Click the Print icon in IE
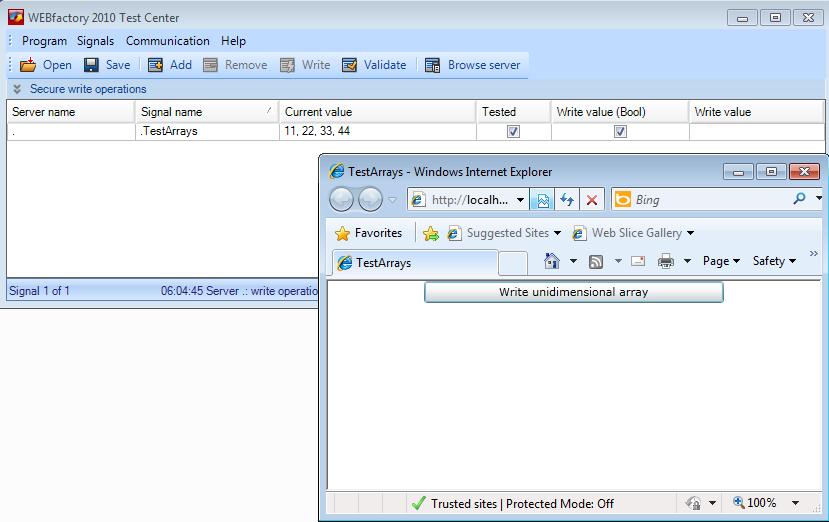 666,261
